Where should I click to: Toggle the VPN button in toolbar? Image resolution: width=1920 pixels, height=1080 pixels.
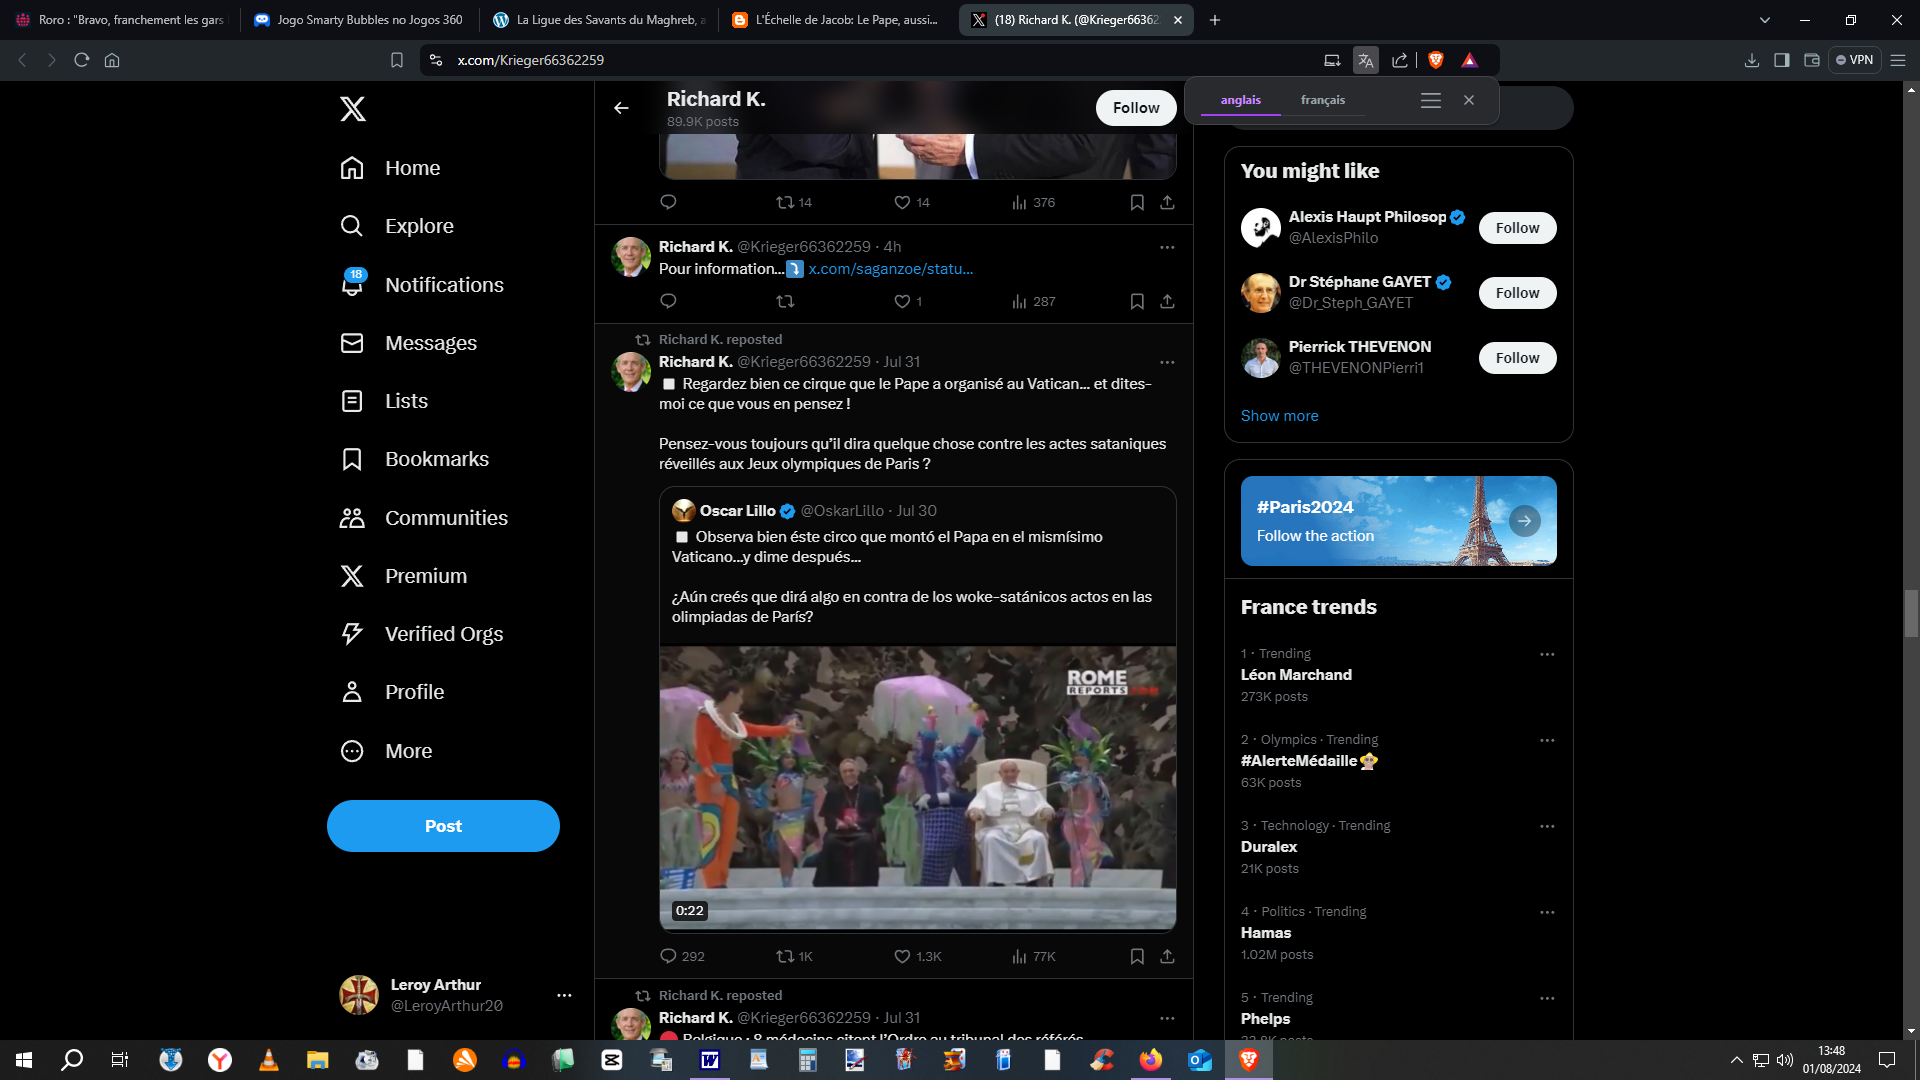coord(1855,60)
